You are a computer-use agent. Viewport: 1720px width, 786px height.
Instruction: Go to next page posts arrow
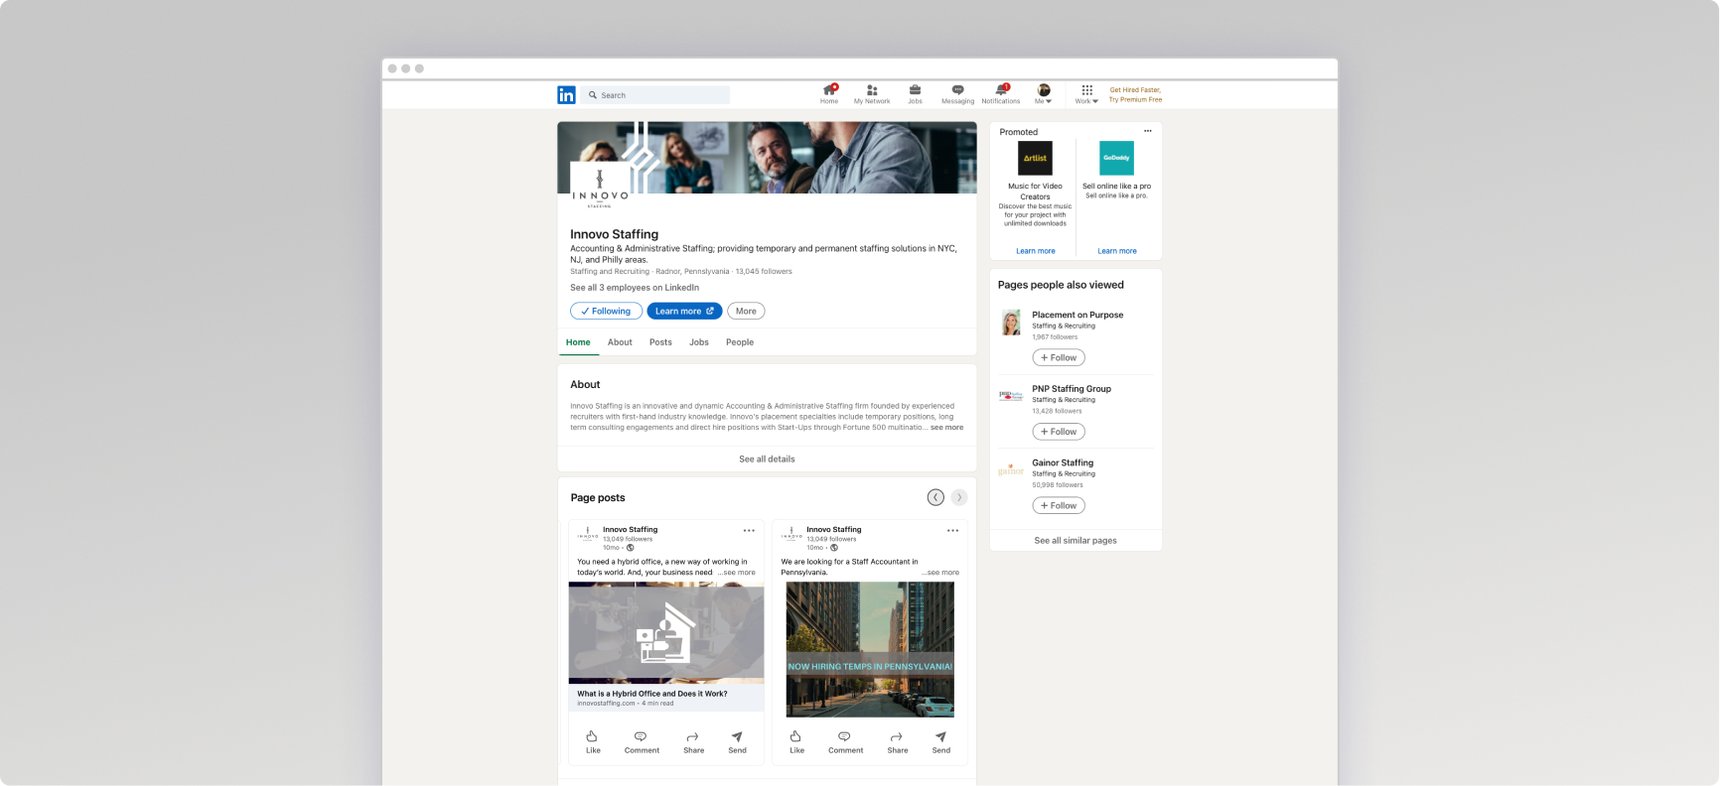[x=959, y=497]
